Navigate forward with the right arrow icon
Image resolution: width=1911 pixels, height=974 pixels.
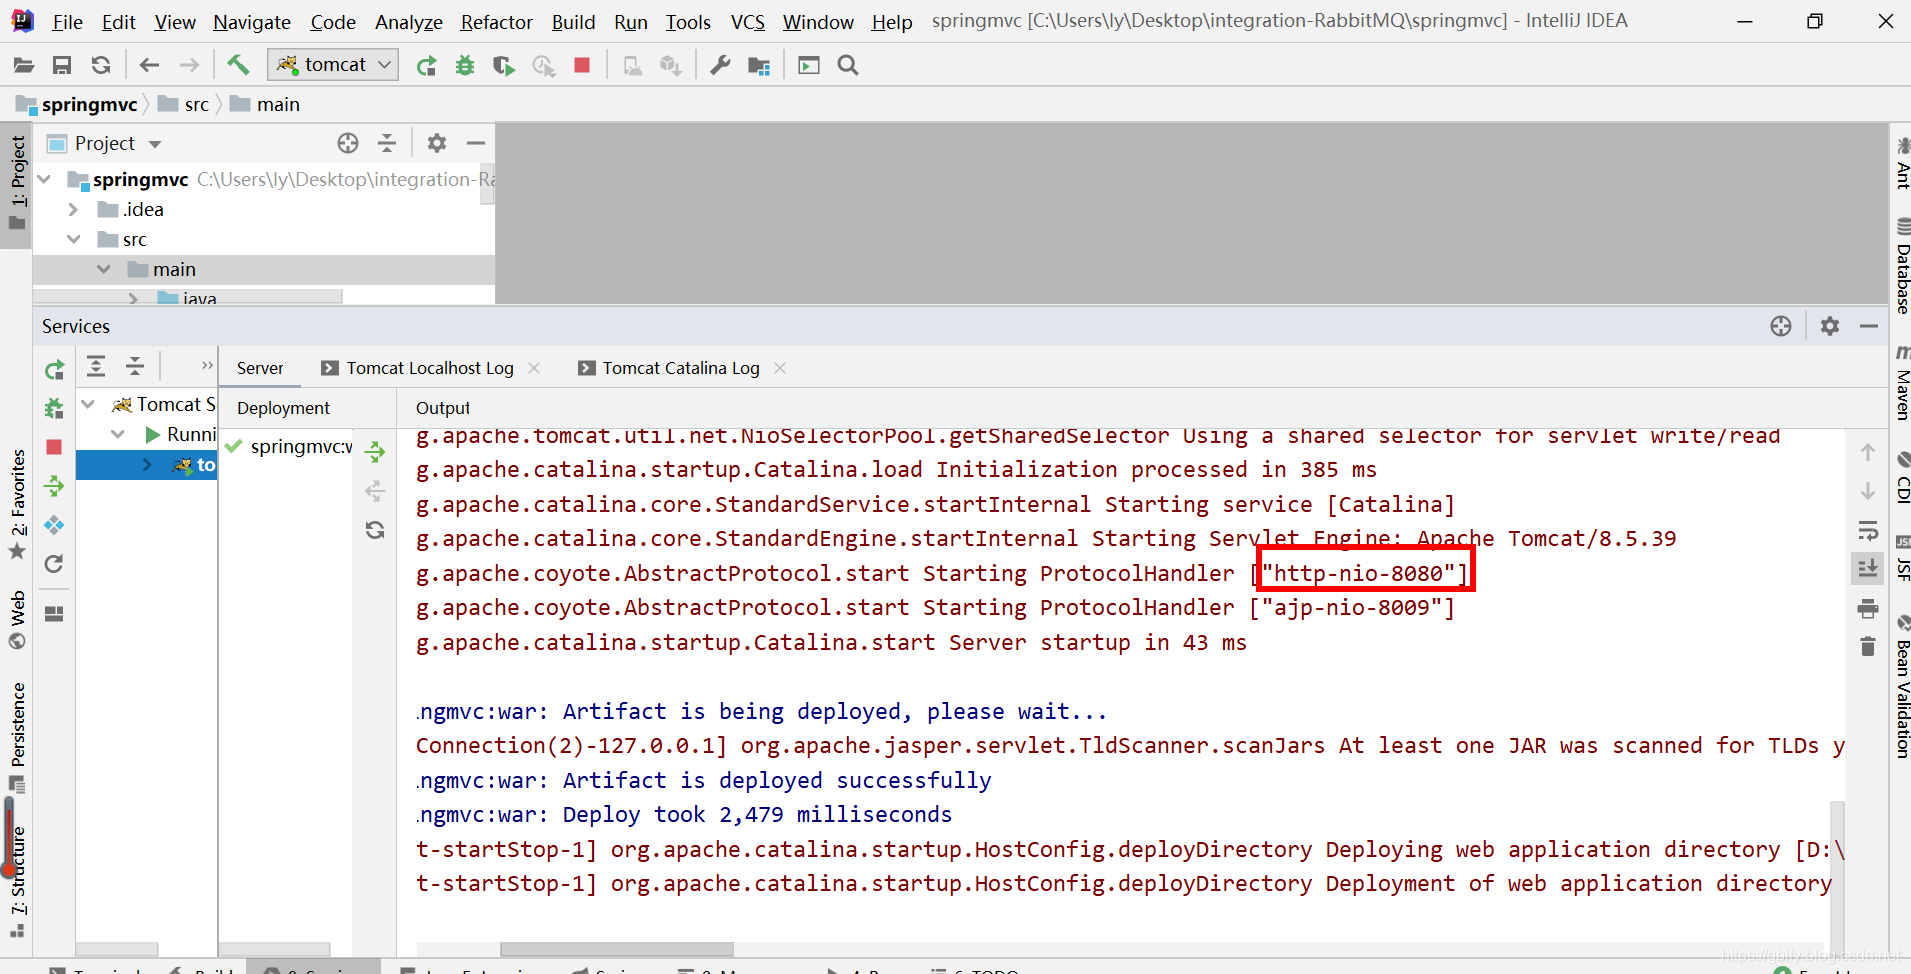189,66
